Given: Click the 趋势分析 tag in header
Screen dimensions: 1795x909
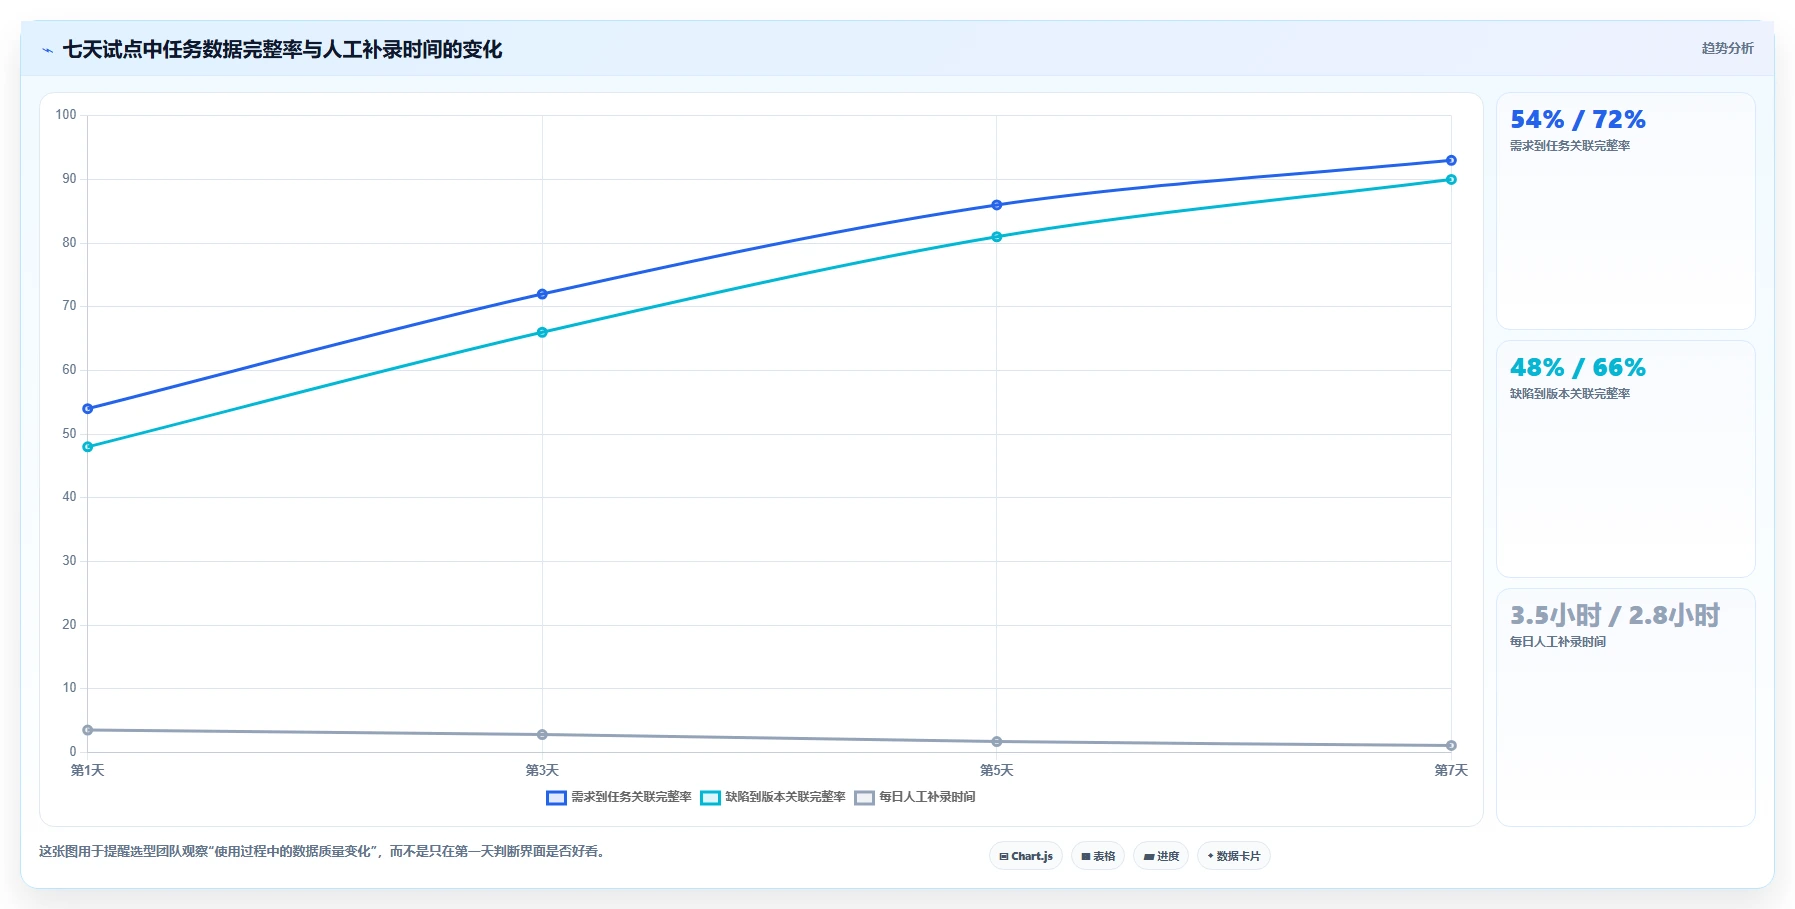Looking at the screenshot, I should (1727, 48).
